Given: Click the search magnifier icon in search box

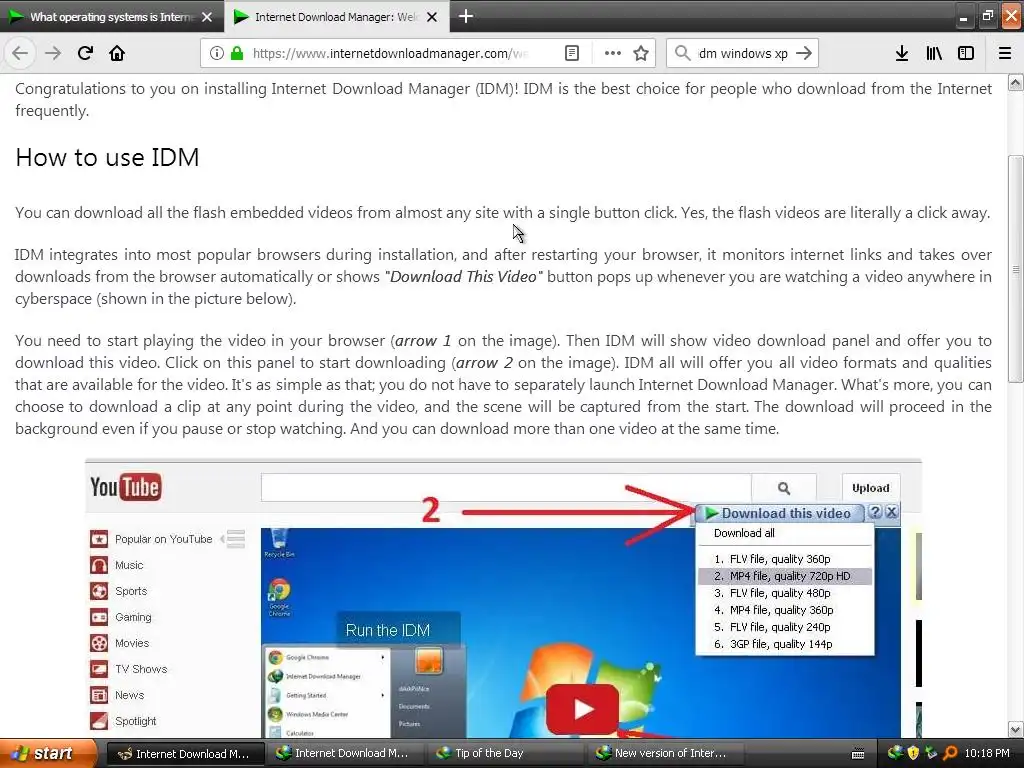Looking at the screenshot, I should pos(682,53).
